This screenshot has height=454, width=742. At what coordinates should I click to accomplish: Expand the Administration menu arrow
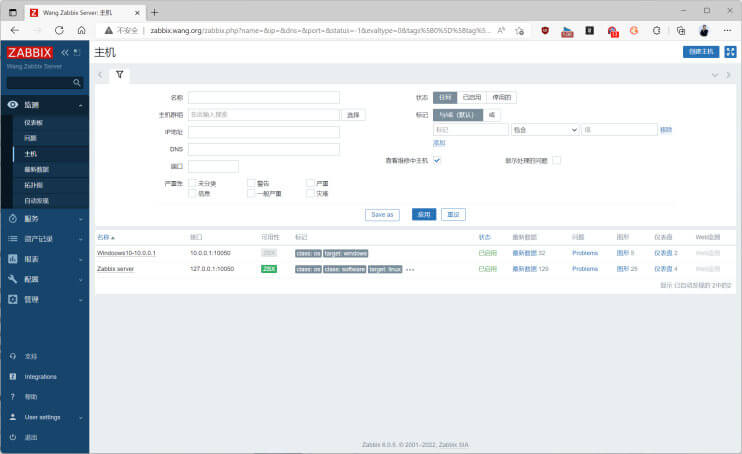(80, 300)
